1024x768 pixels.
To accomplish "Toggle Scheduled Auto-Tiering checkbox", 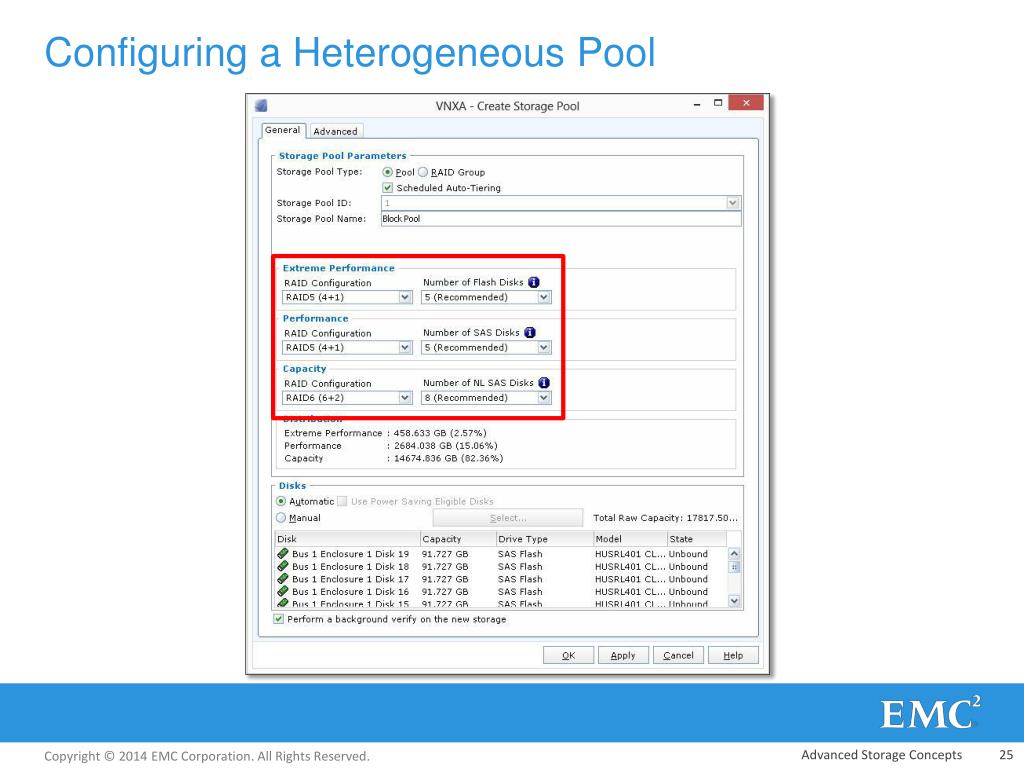I will coord(387,188).
